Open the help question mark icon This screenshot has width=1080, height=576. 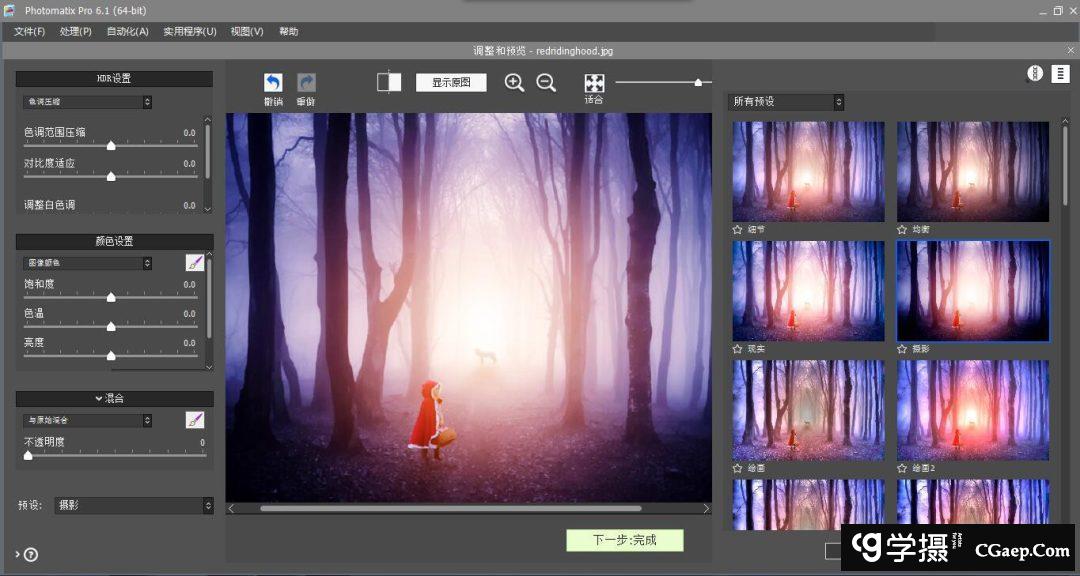pos(31,554)
